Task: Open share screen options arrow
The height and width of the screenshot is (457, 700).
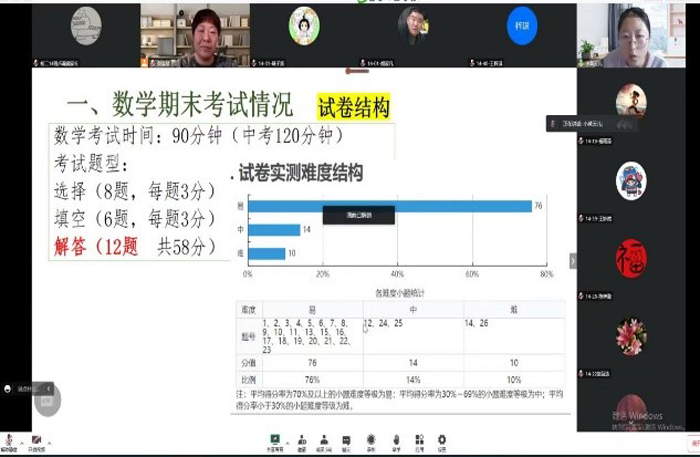Action: click(287, 443)
